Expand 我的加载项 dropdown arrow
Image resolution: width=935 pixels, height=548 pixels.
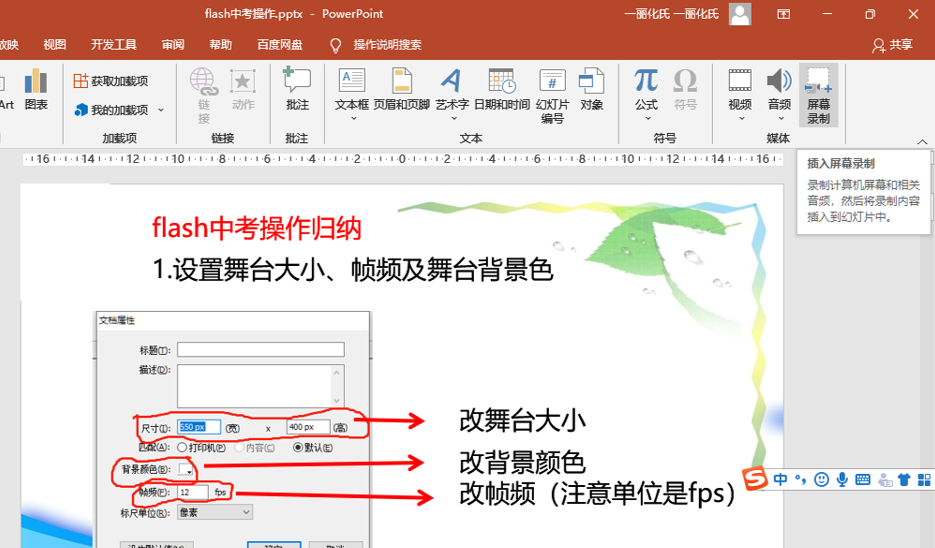pos(161,110)
